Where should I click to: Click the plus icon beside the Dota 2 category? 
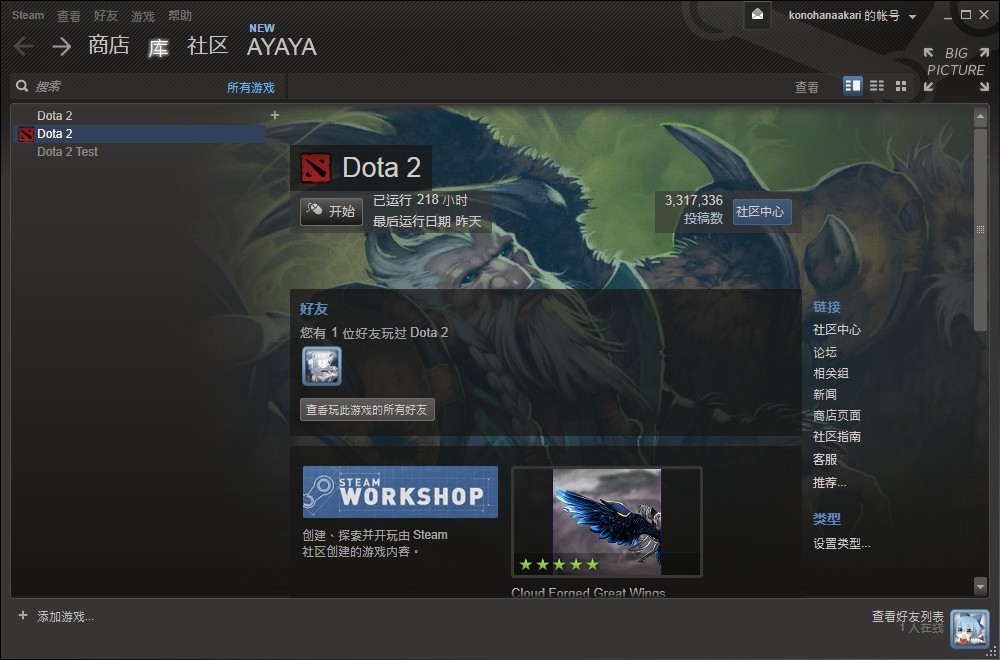tap(275, 115)
